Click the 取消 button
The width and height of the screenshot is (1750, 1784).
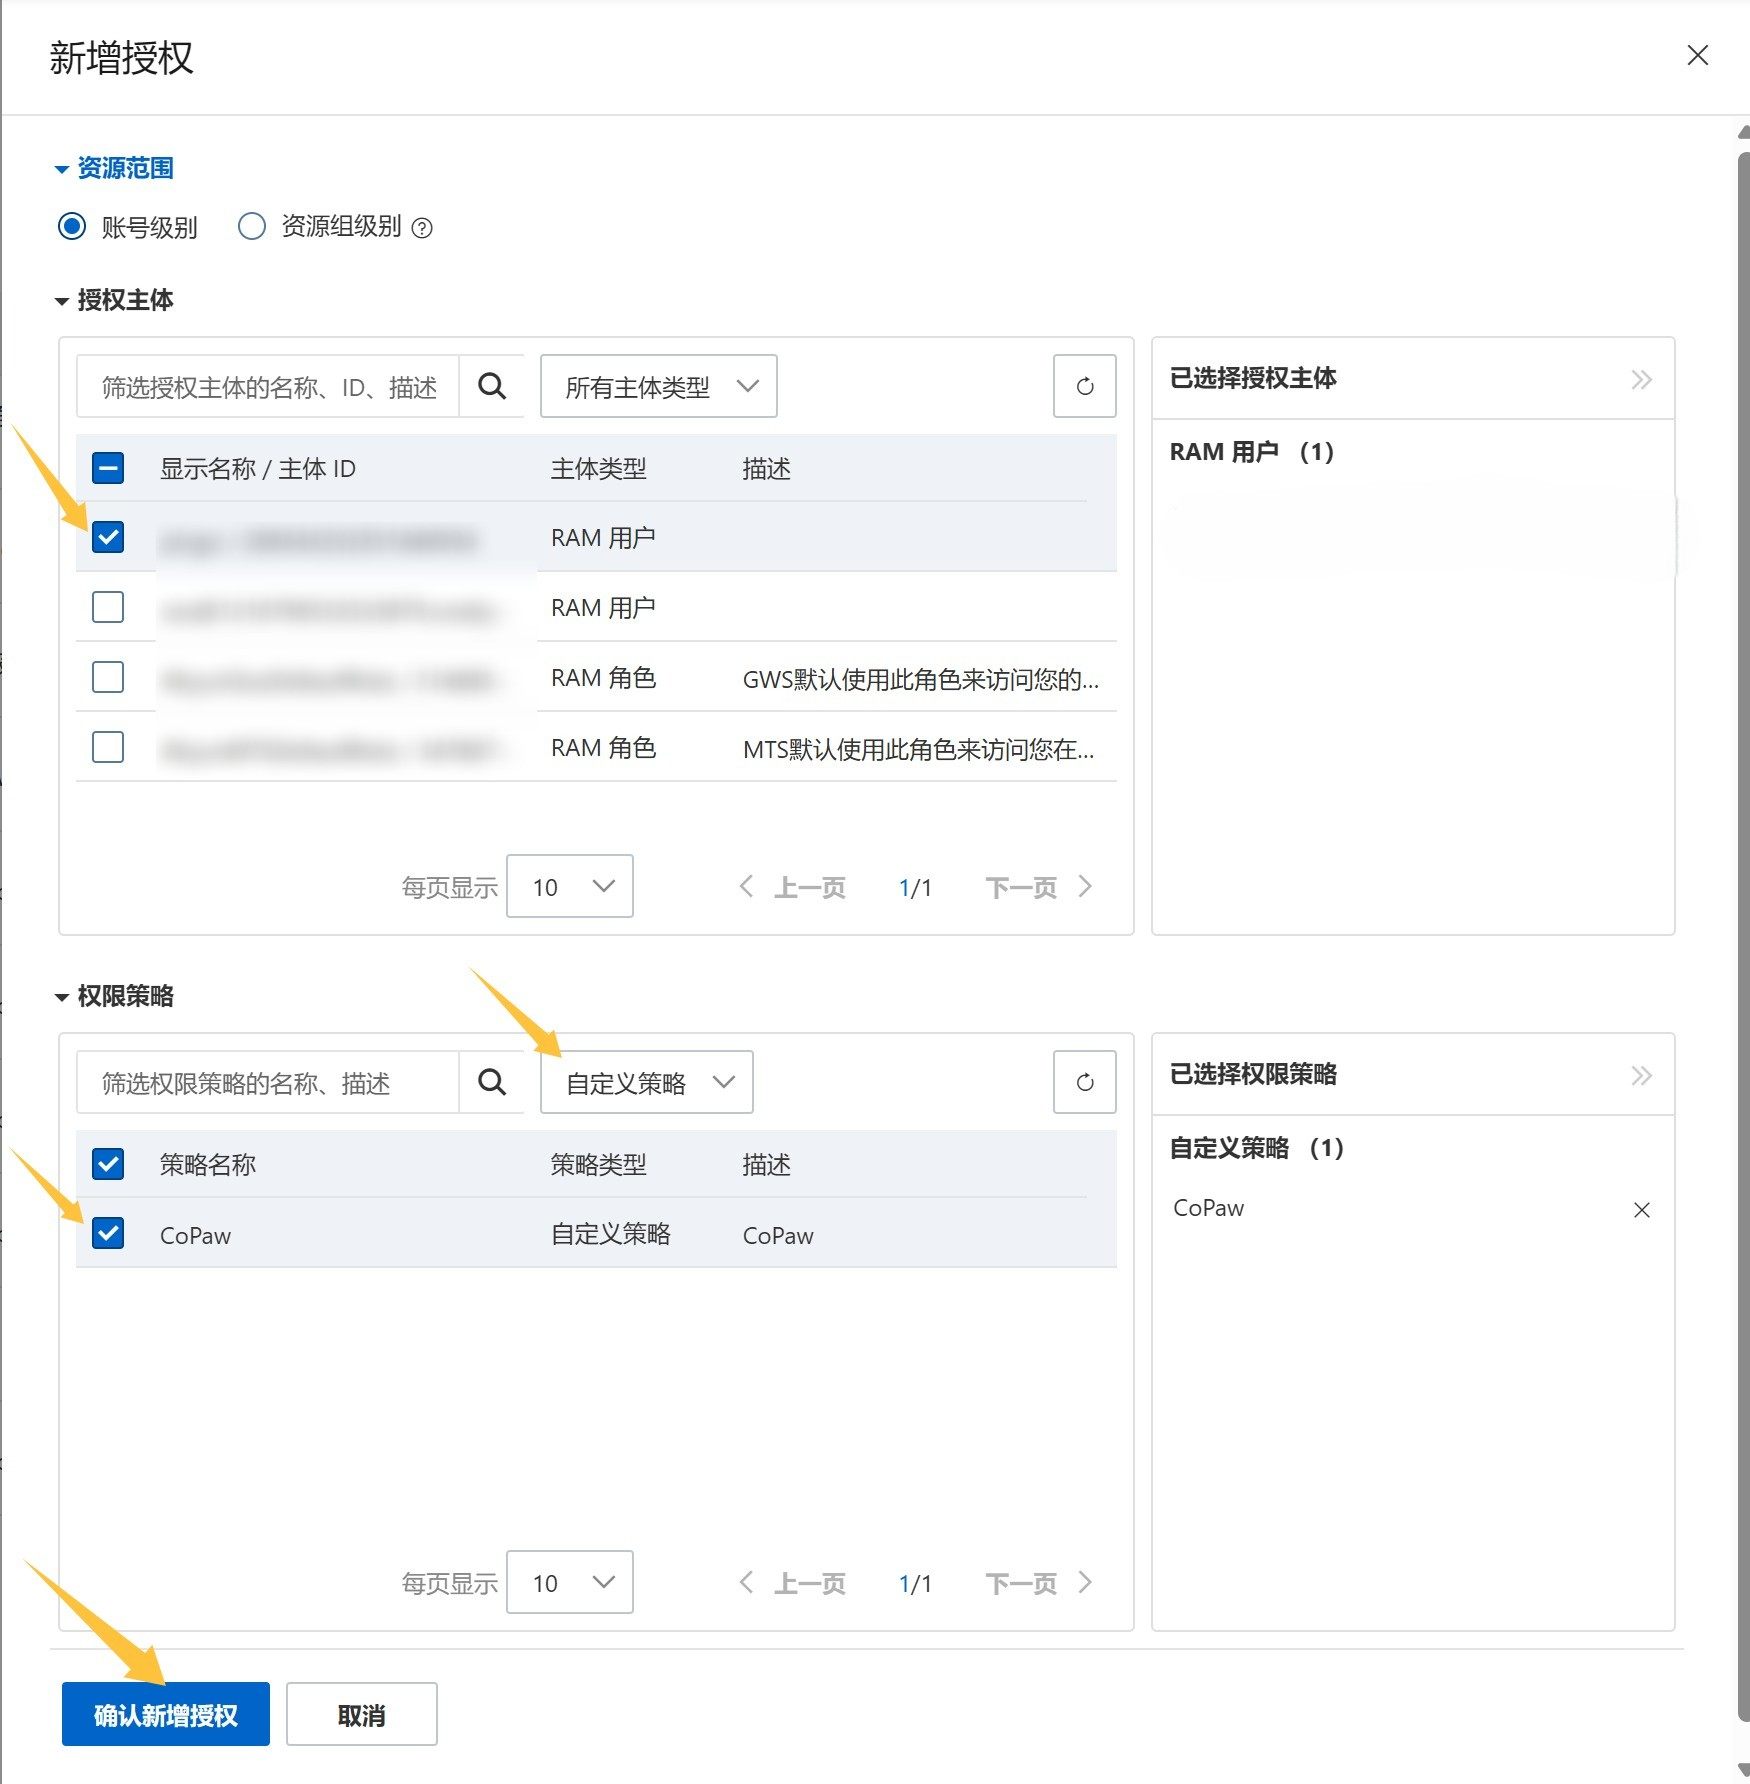coord(361,1714)
